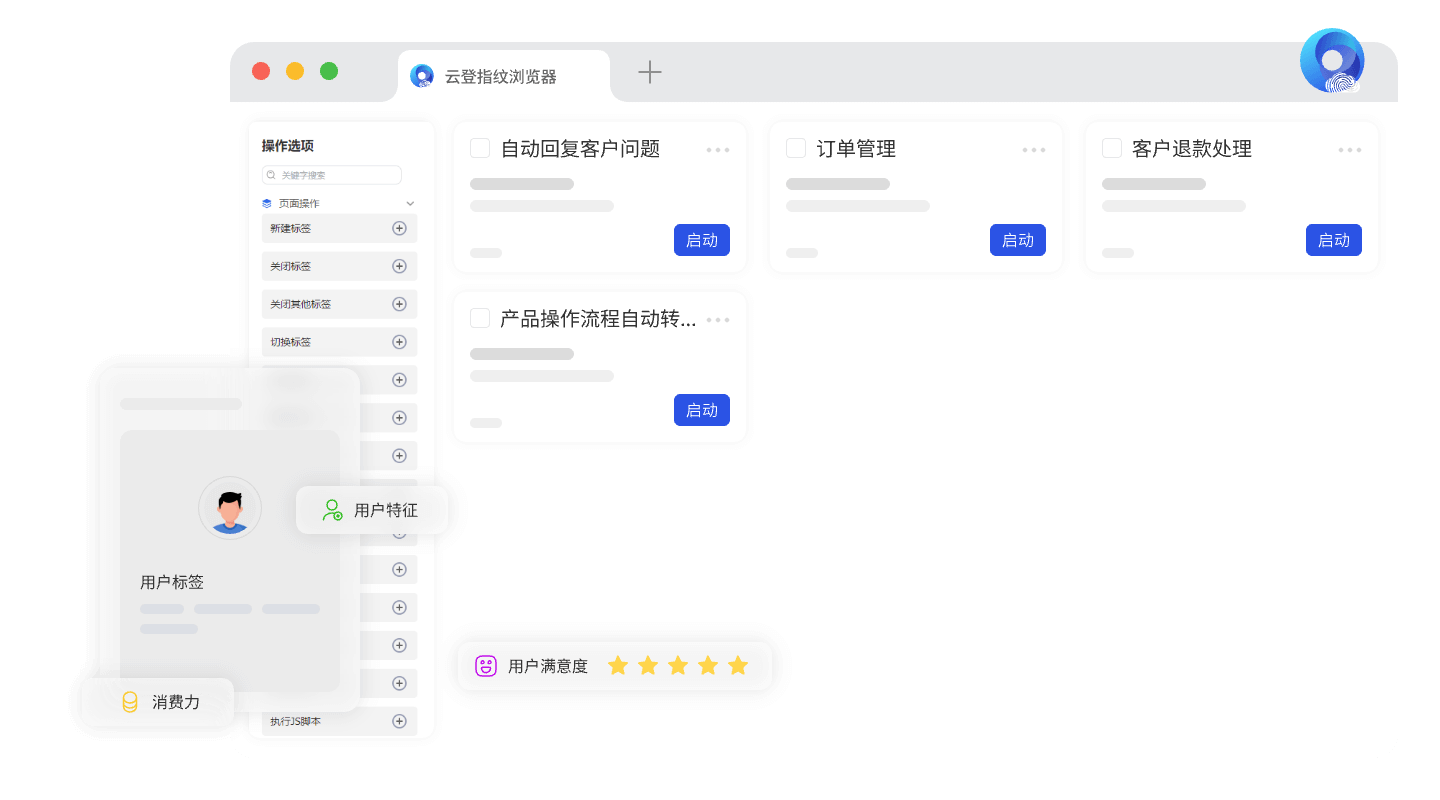Screen dimensions: 1440x800
Task: Check the checkbox on the 客户退款处理 card
Action: pos(1112,147)
